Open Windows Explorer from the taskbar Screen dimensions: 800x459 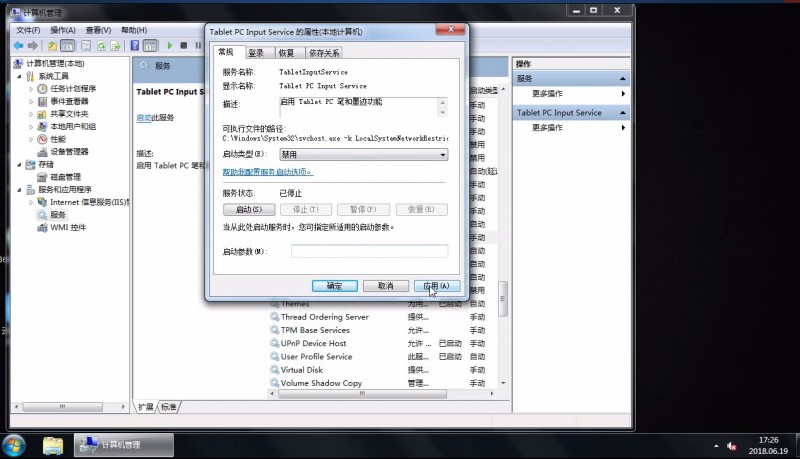point(53,446)
